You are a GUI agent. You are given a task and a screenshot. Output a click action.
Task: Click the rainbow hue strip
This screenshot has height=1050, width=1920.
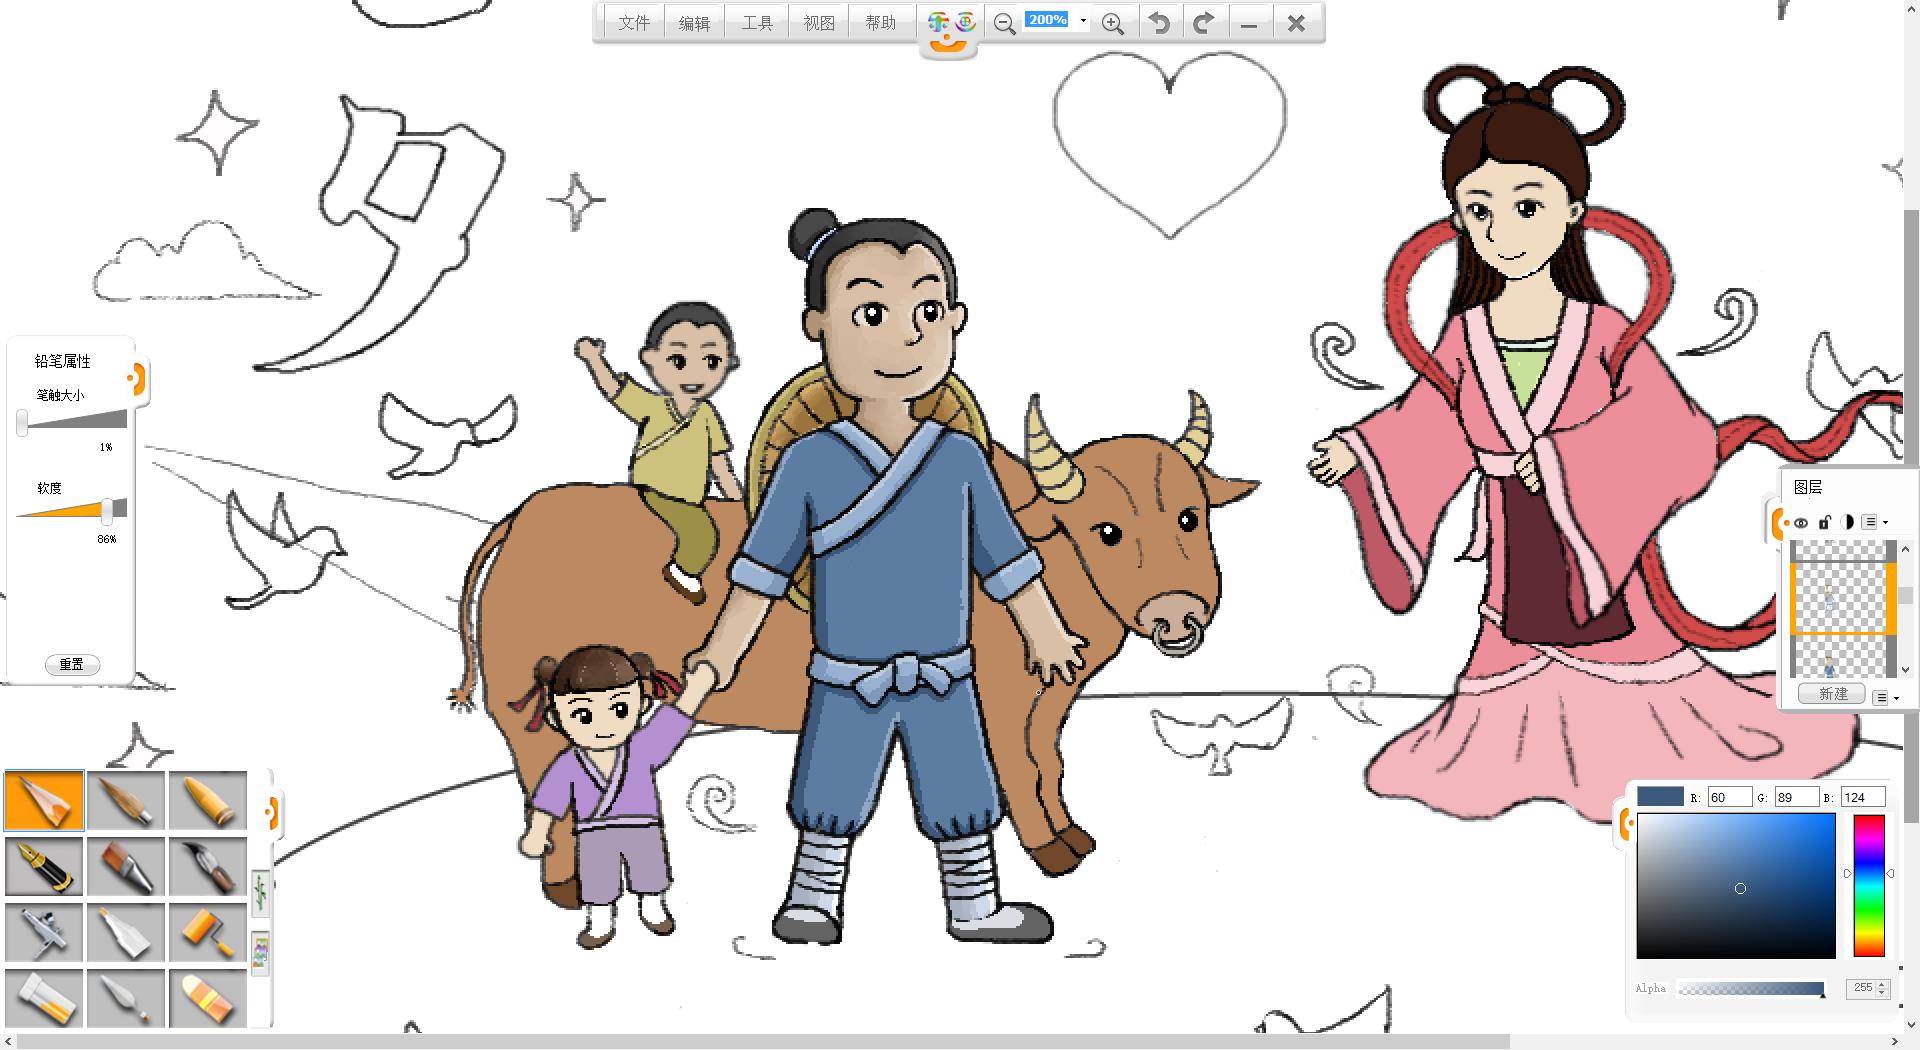tap(1868, 885)
